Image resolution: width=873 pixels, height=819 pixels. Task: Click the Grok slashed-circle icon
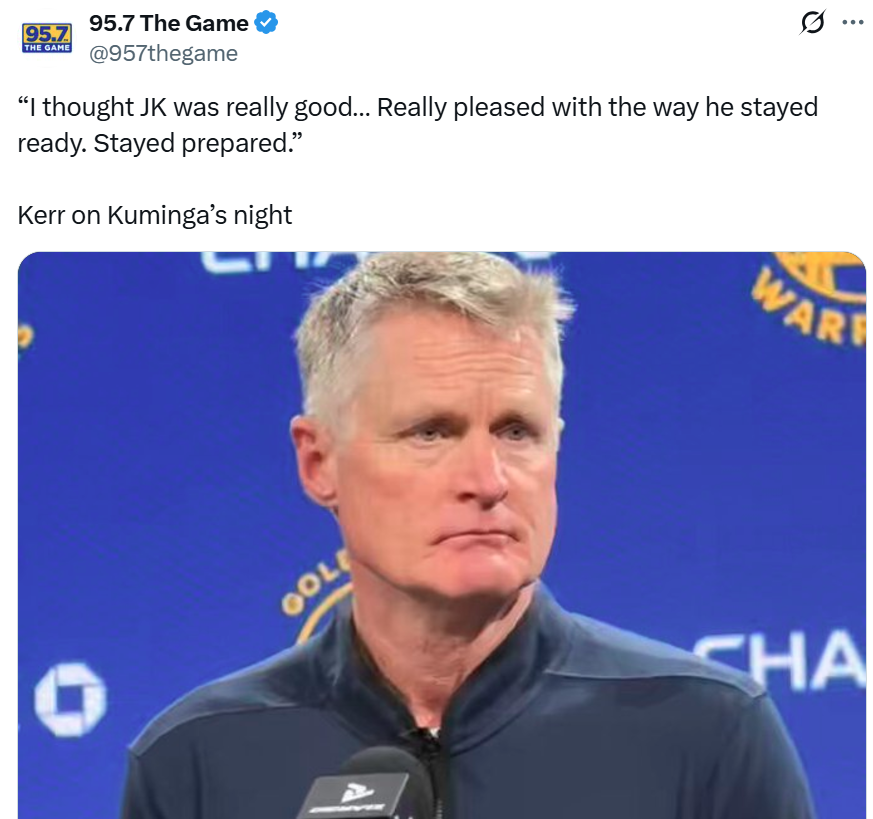(x=812, y=23)
